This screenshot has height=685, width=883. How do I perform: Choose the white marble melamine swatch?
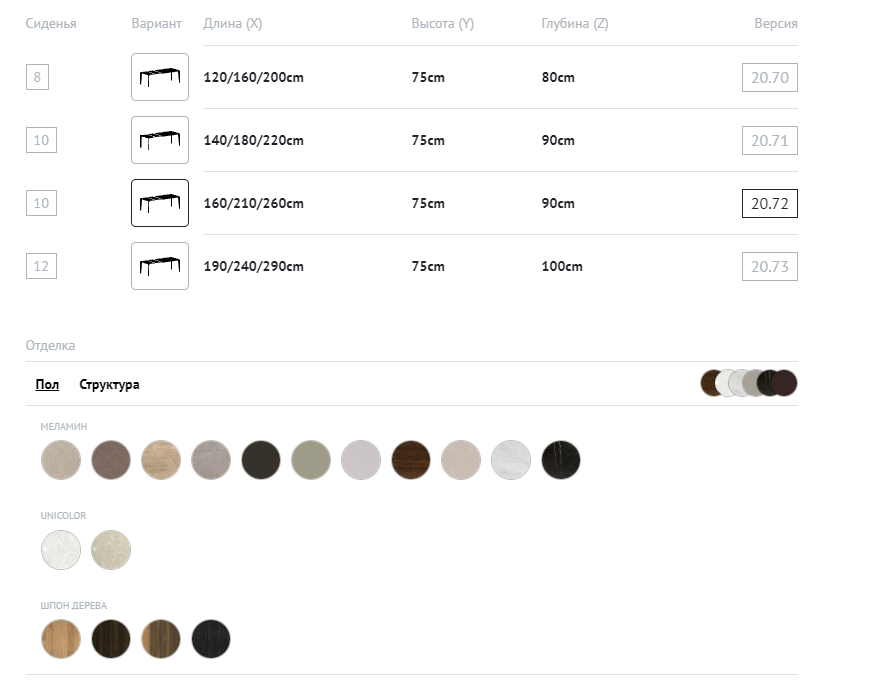point(511,460)
